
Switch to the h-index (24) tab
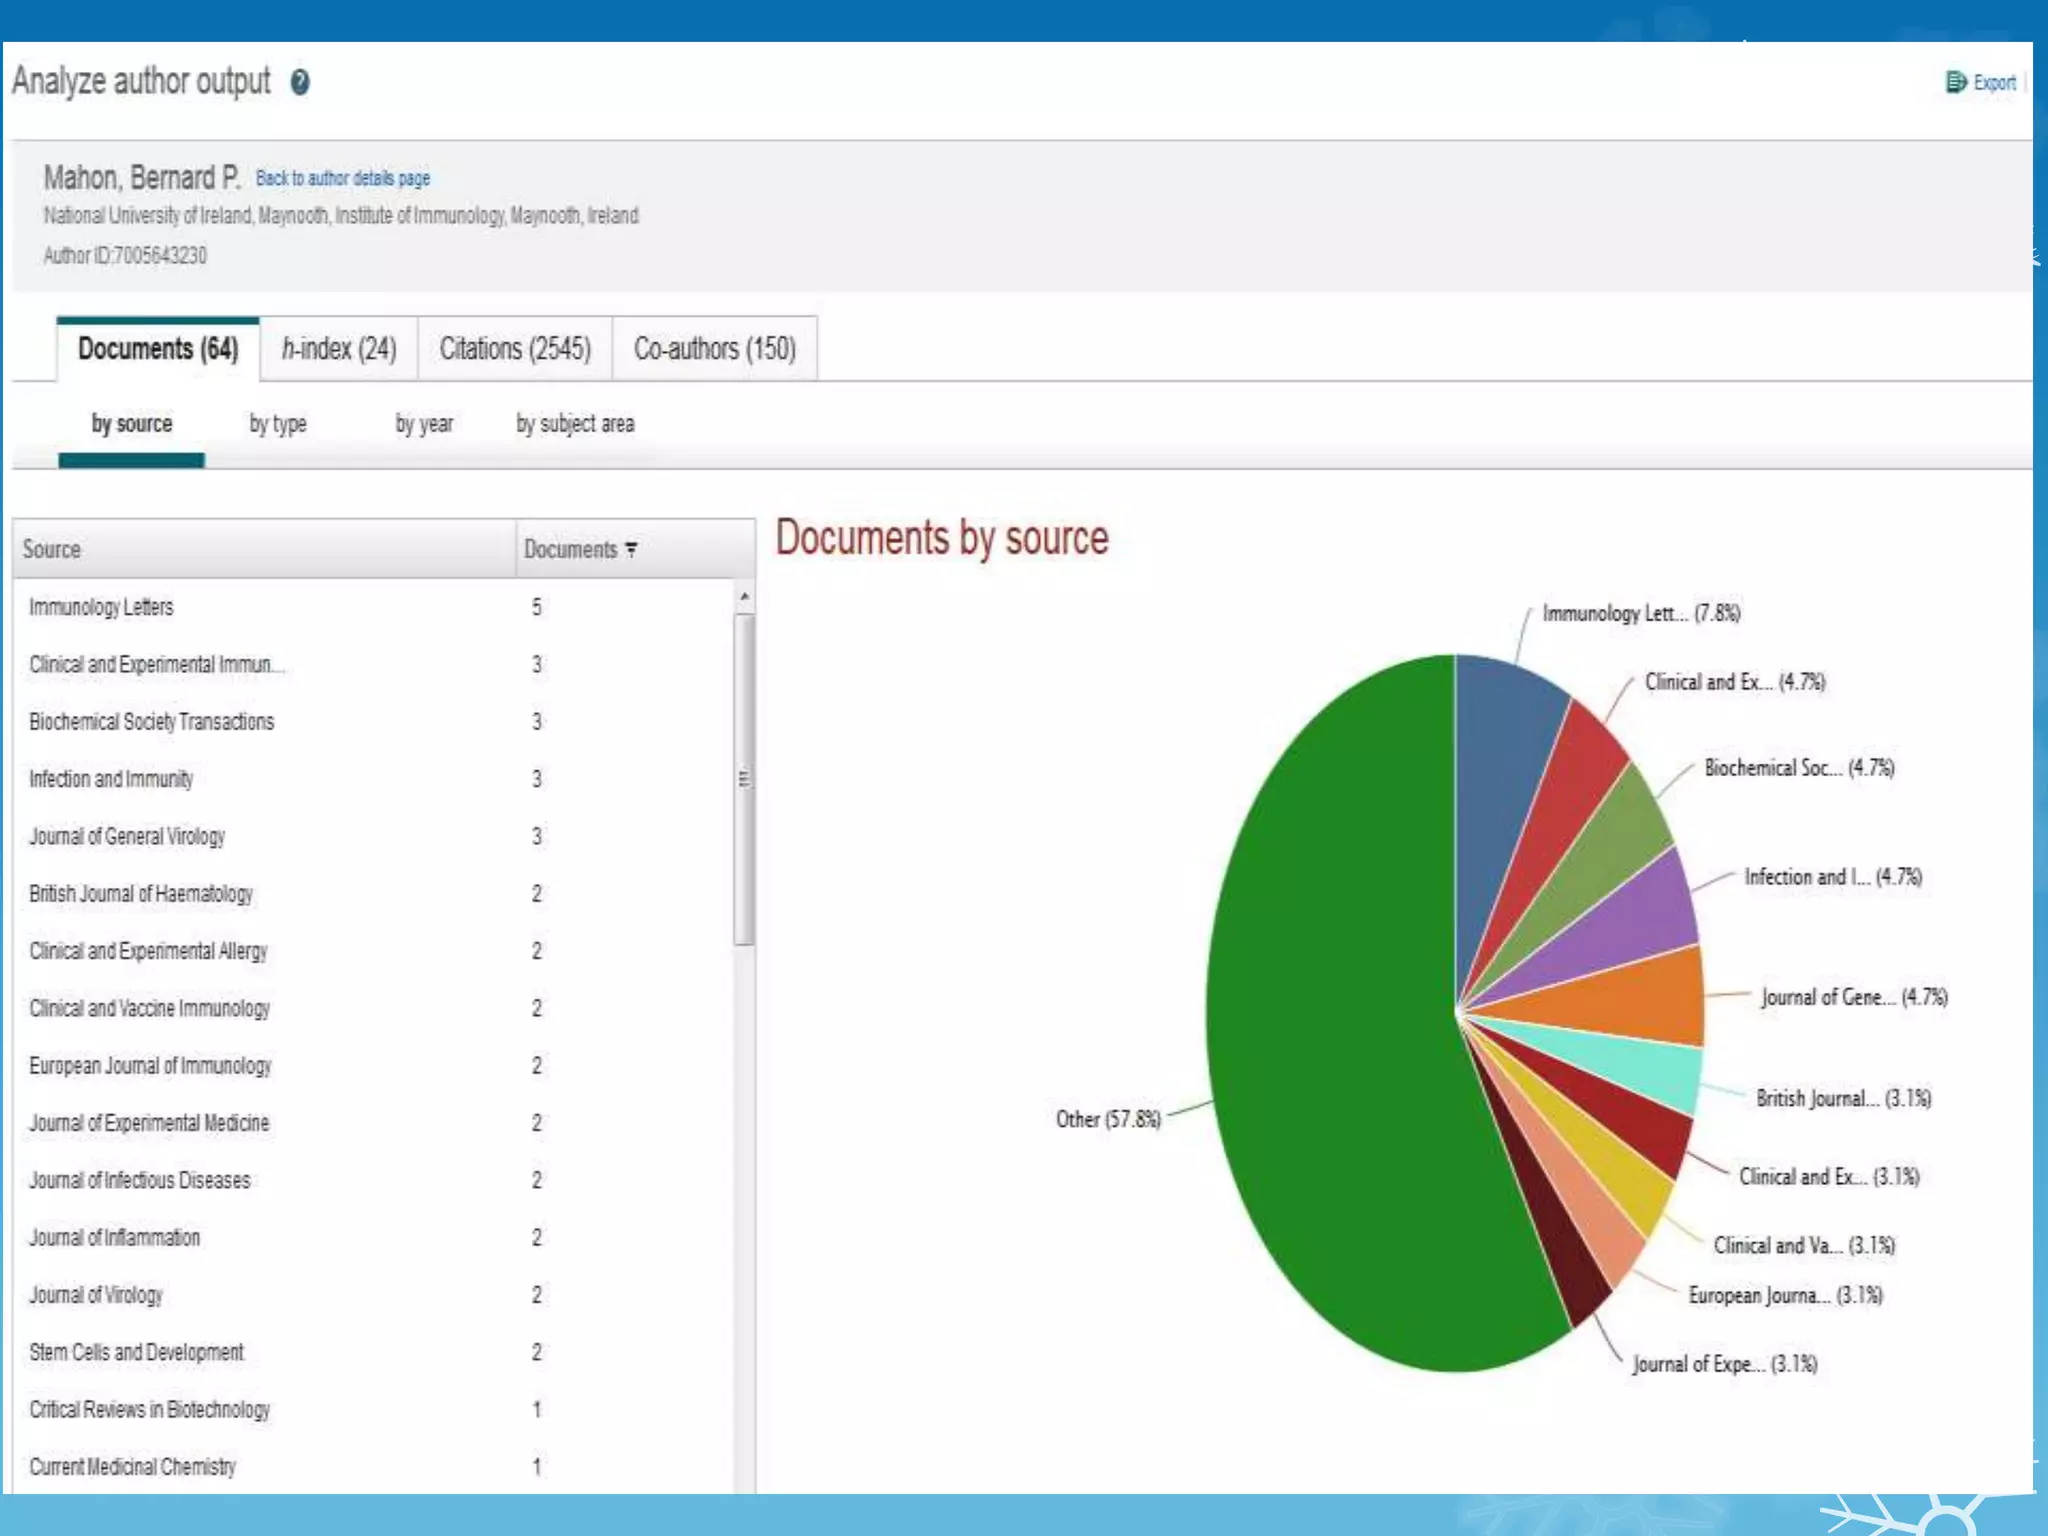339,349
